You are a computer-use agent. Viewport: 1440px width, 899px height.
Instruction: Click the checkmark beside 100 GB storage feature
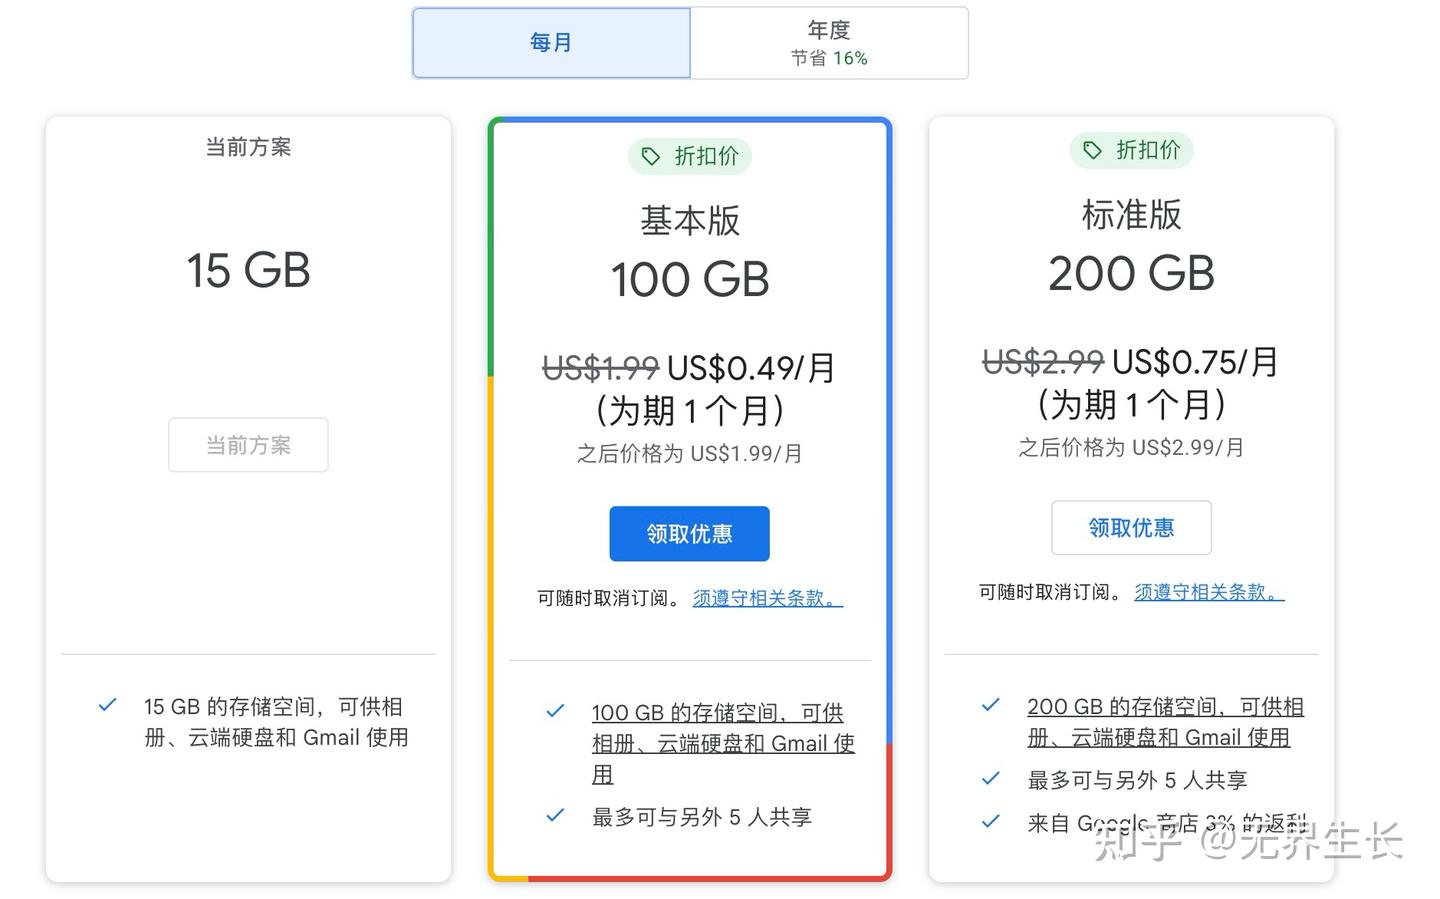[x=554, y=711]
